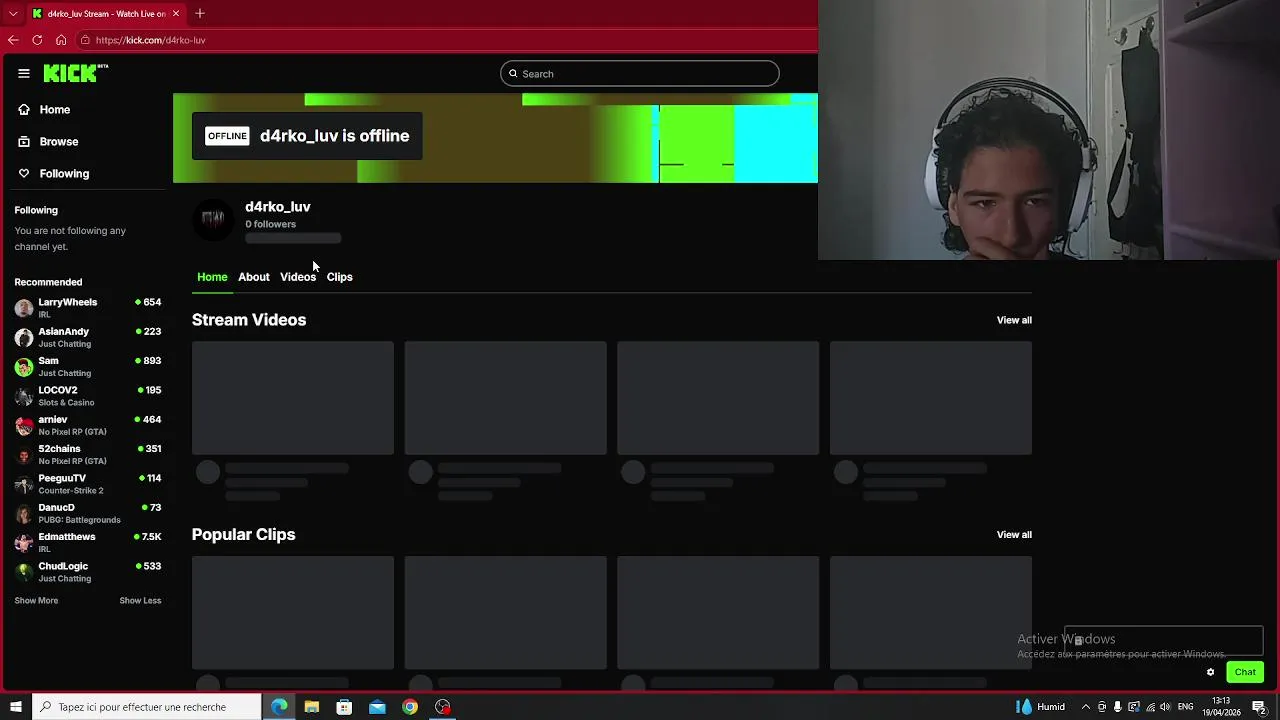Go back with browser back arrow
The image size is (1280, 720).
(x=13, y=40)
